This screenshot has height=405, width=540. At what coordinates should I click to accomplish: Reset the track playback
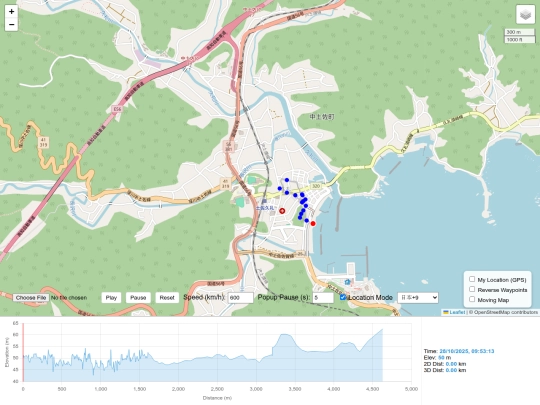click(167, 298)
